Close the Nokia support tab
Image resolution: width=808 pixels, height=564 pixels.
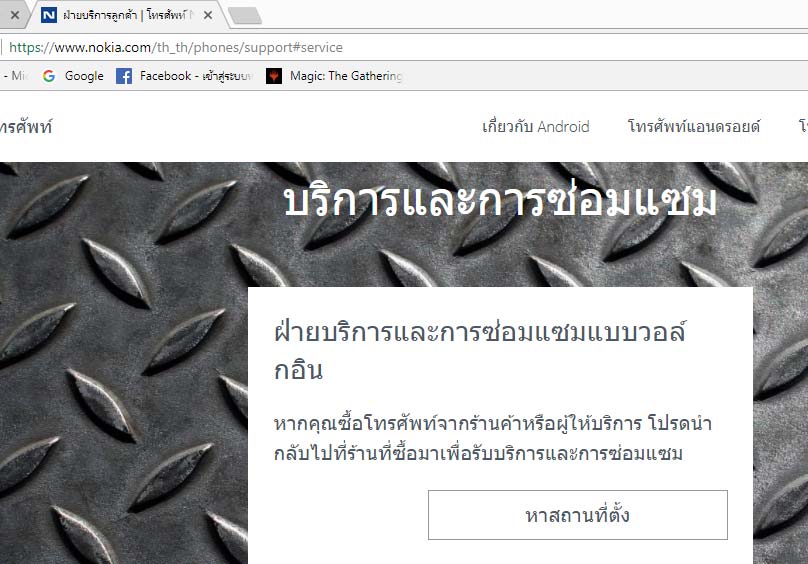coord(208,15)
